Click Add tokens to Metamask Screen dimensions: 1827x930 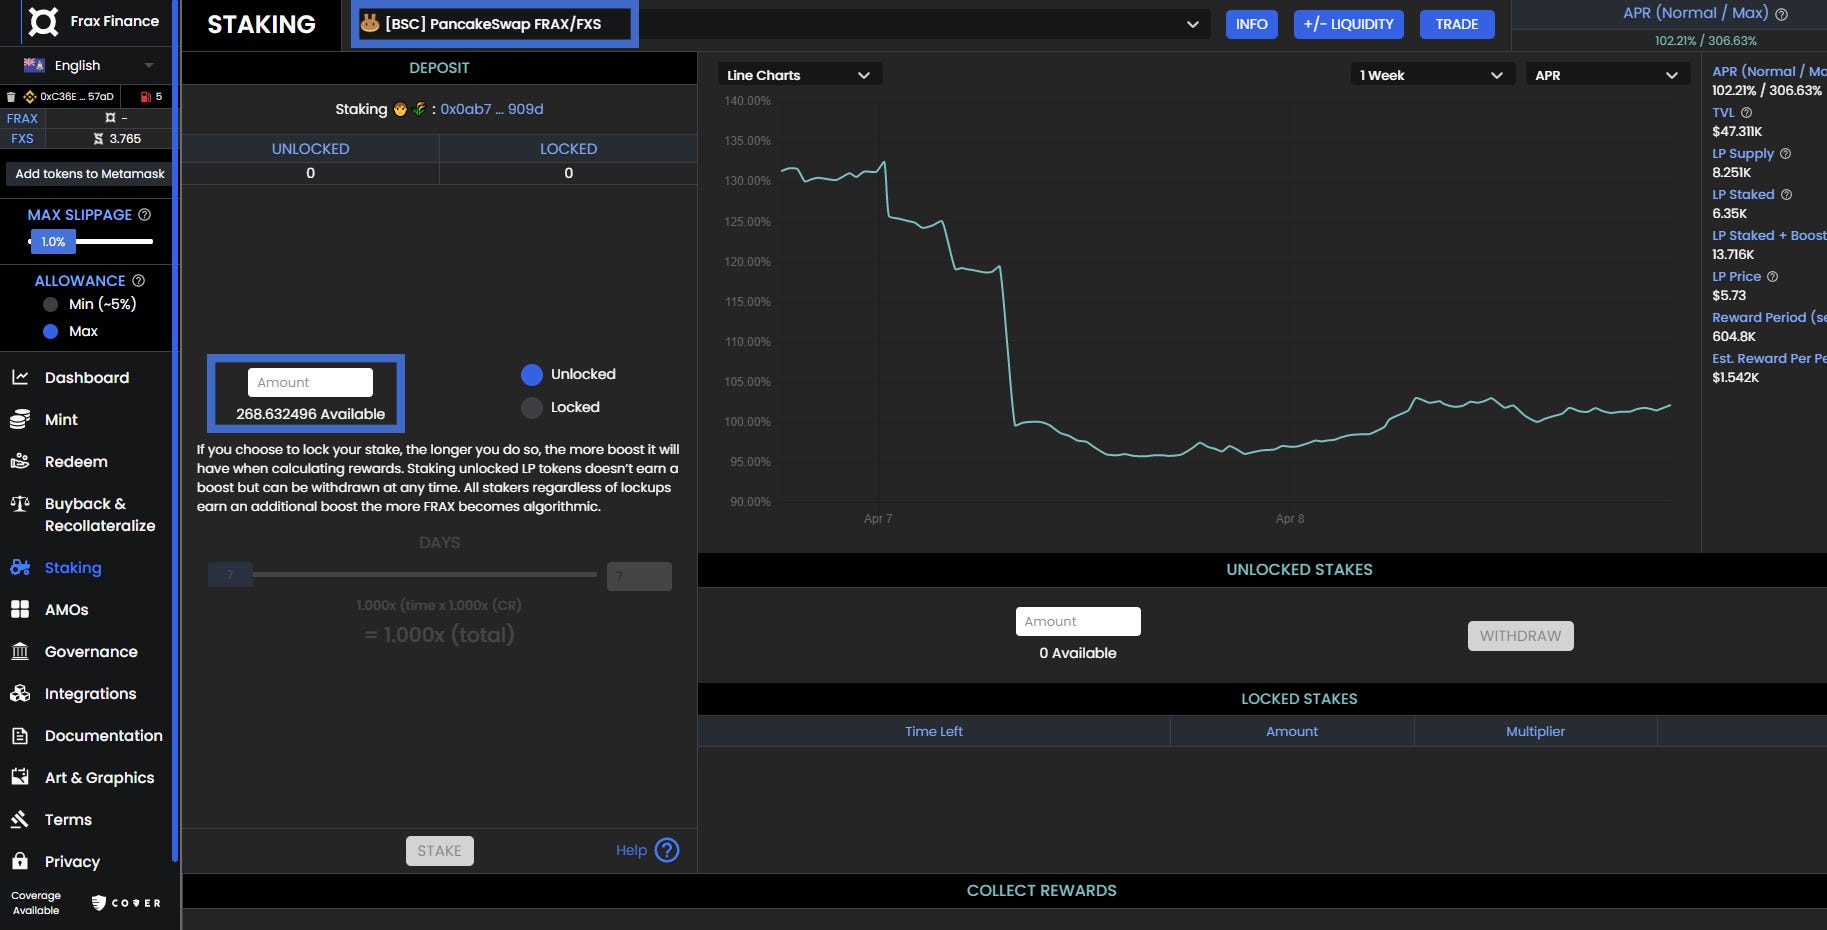click(90, 173)
